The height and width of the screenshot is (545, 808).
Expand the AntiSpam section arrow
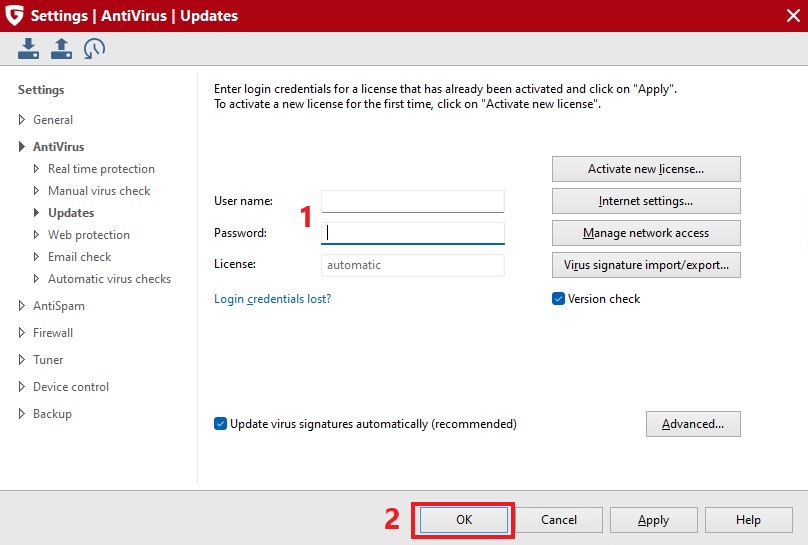(x=22, y=305)
